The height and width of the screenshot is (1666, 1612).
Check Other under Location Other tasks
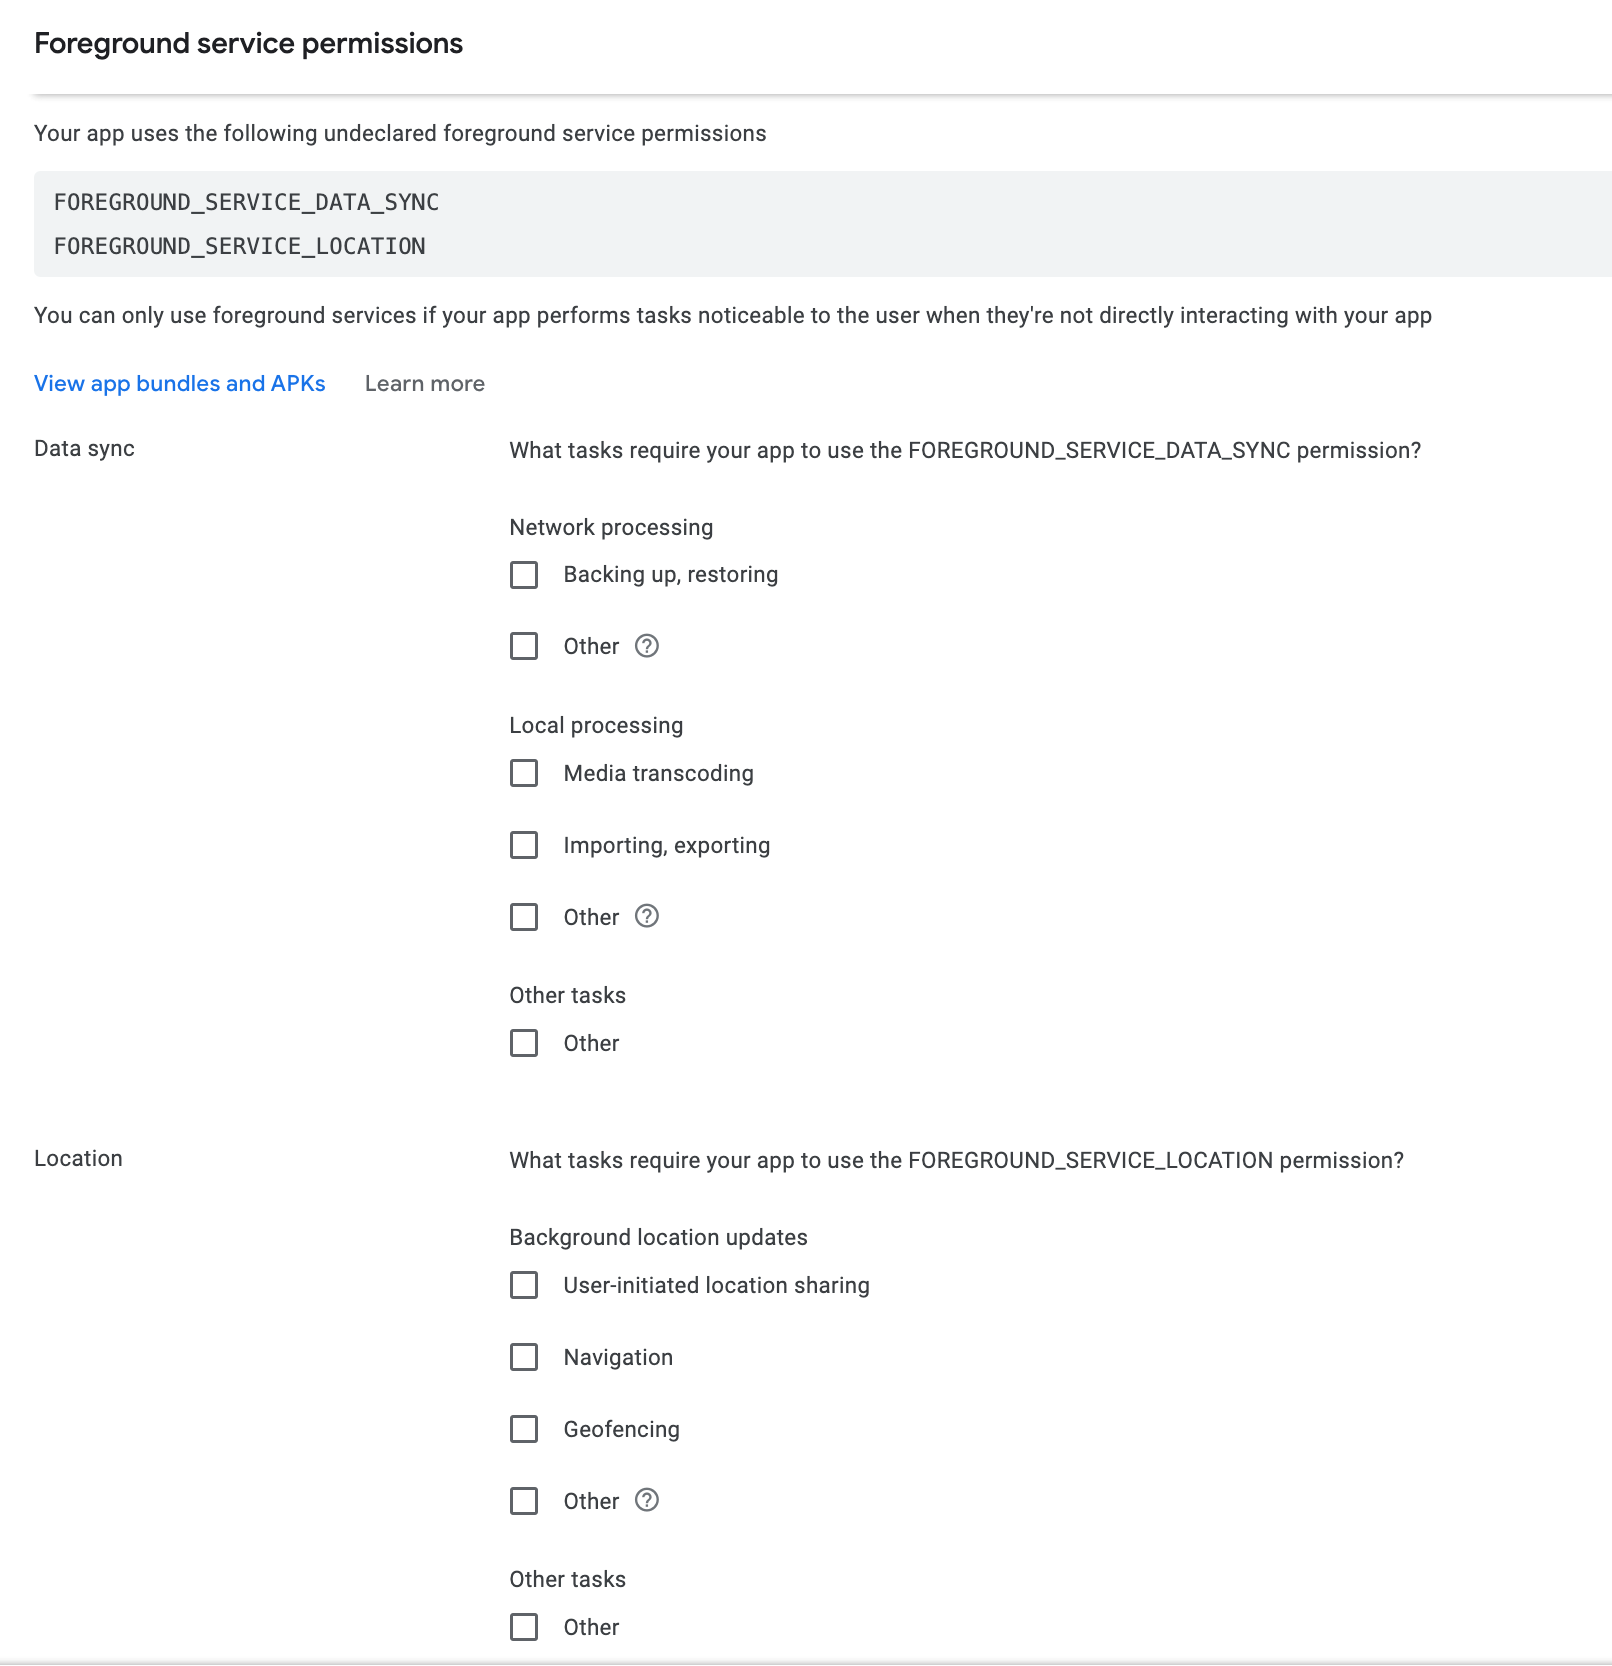click(524, 1627)
